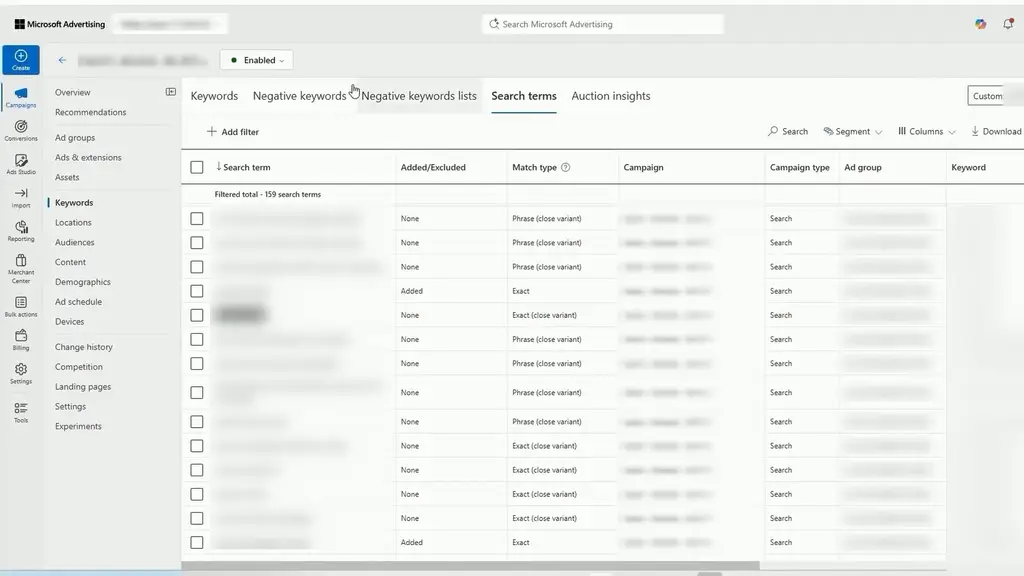The height and width of the screenshot is (576, 1024).
Task: Click the Ad group column header
Action: tap(863, 167)
